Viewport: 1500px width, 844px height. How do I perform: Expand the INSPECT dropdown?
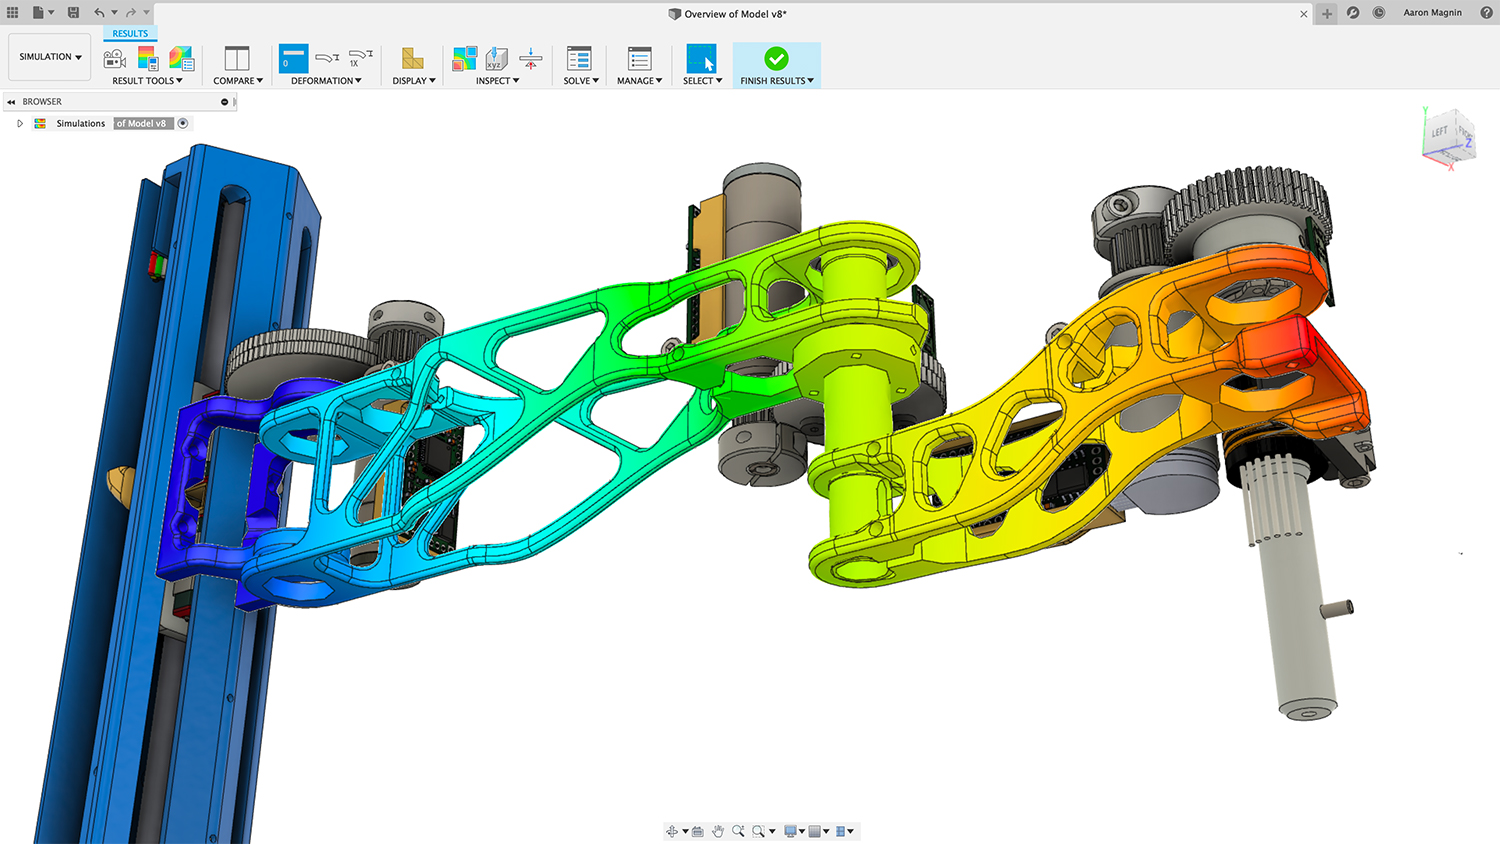pos(497,81)
